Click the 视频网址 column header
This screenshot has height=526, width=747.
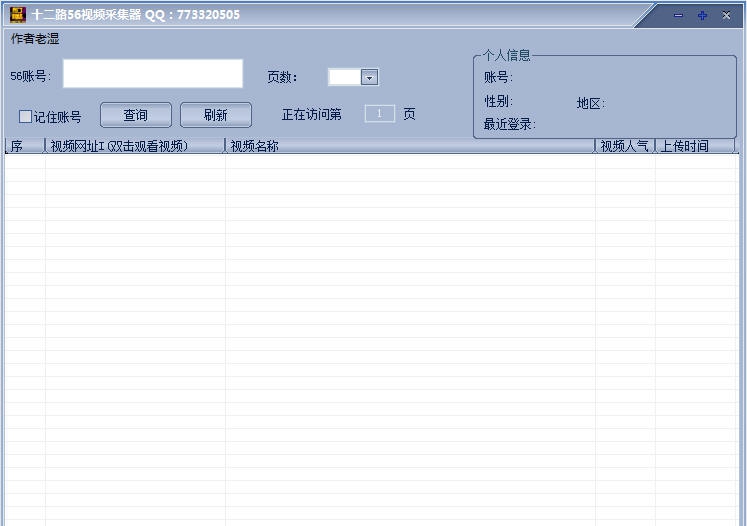(x=135, y=146)
